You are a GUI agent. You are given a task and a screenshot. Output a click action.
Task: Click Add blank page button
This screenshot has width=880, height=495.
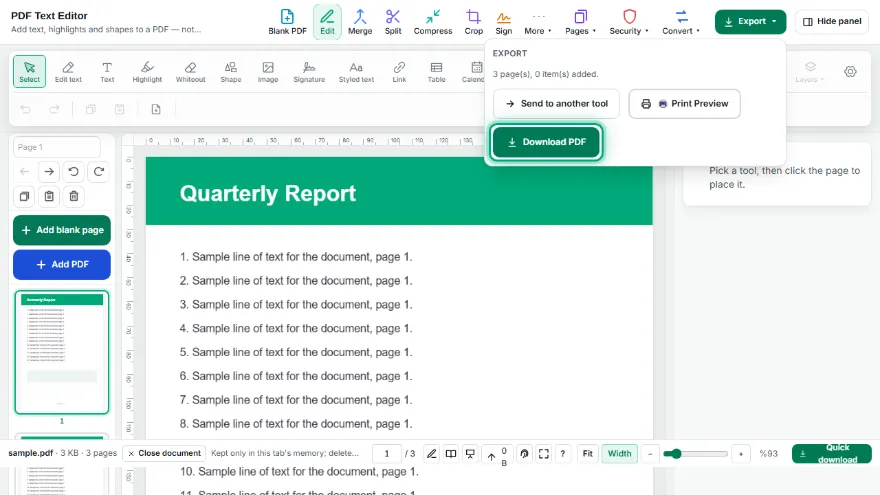[x=62, y=230]
